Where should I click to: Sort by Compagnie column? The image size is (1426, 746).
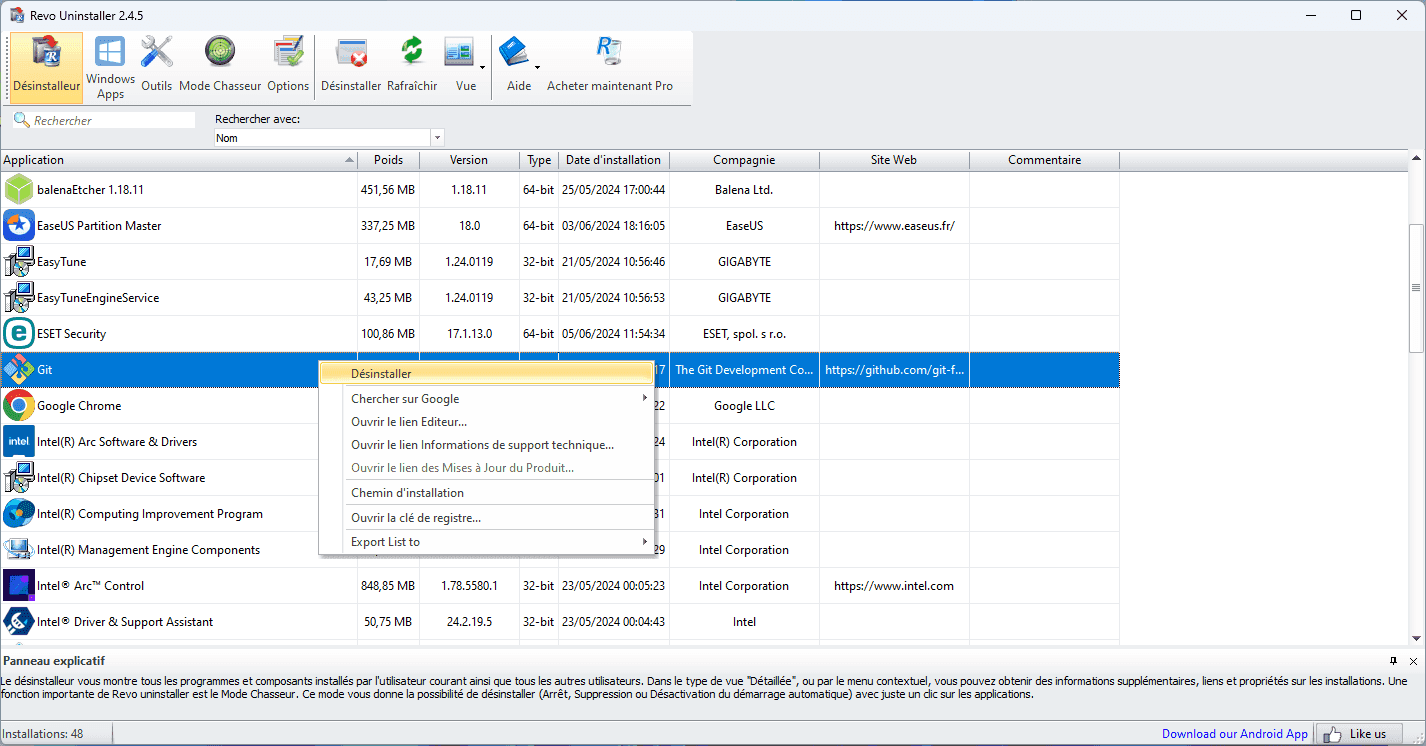[744, 160]
